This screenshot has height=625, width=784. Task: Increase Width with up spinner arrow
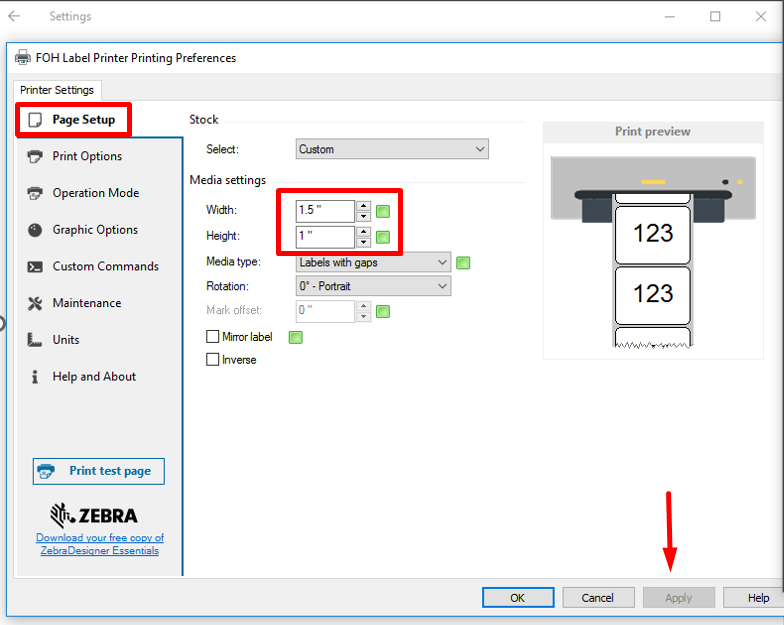[364, 206]
